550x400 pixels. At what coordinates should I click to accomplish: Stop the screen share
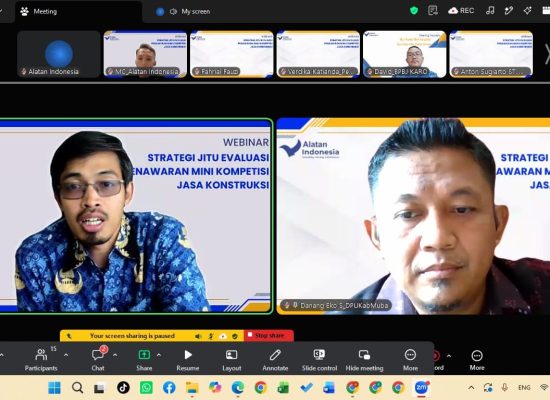(269, 336)
